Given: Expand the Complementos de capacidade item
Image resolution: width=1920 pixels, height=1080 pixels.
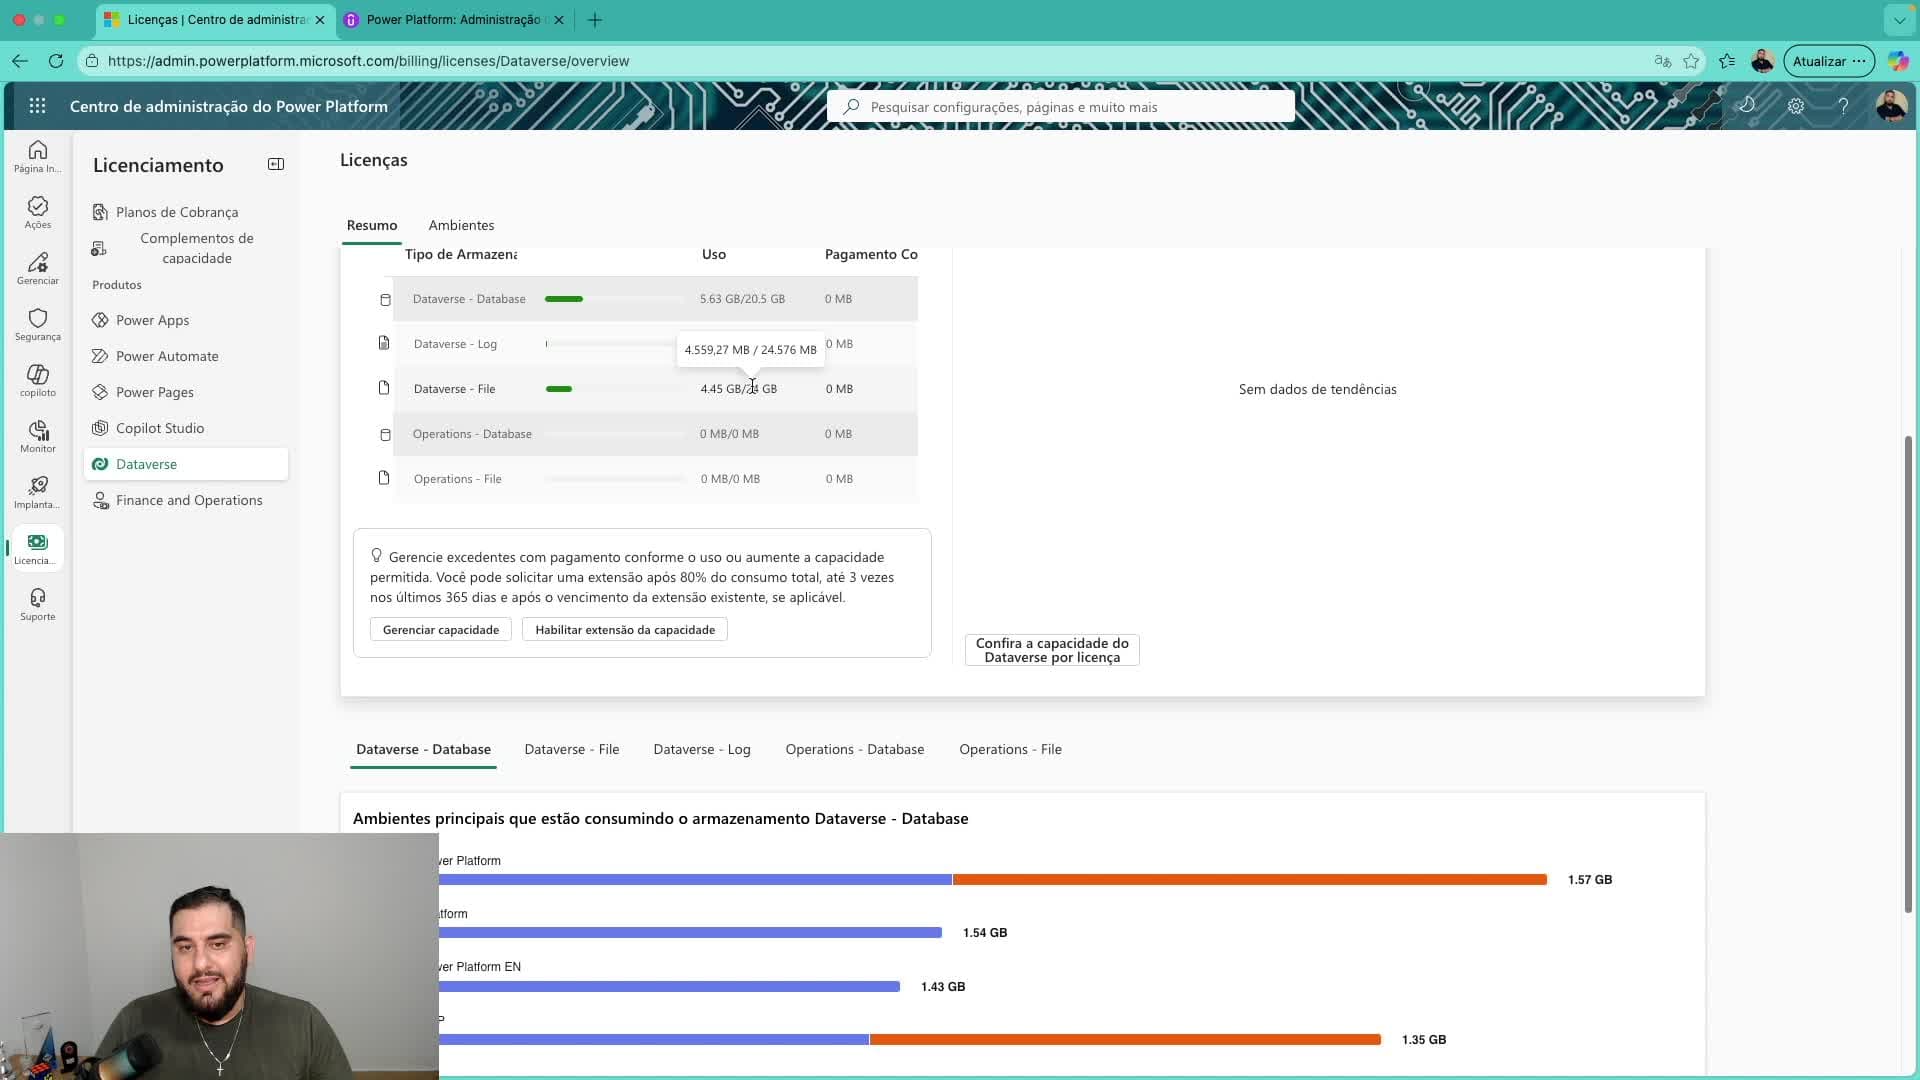Looking at the screenshot, I should point(196,248).
